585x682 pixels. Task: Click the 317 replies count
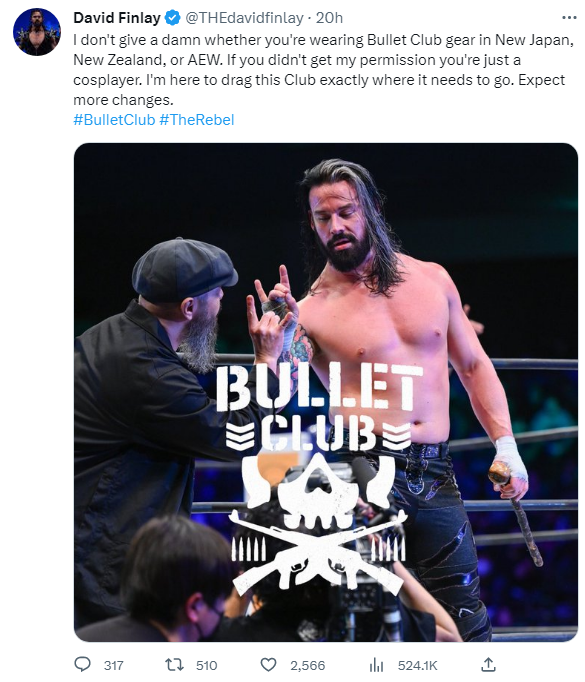tap(114, 665)
